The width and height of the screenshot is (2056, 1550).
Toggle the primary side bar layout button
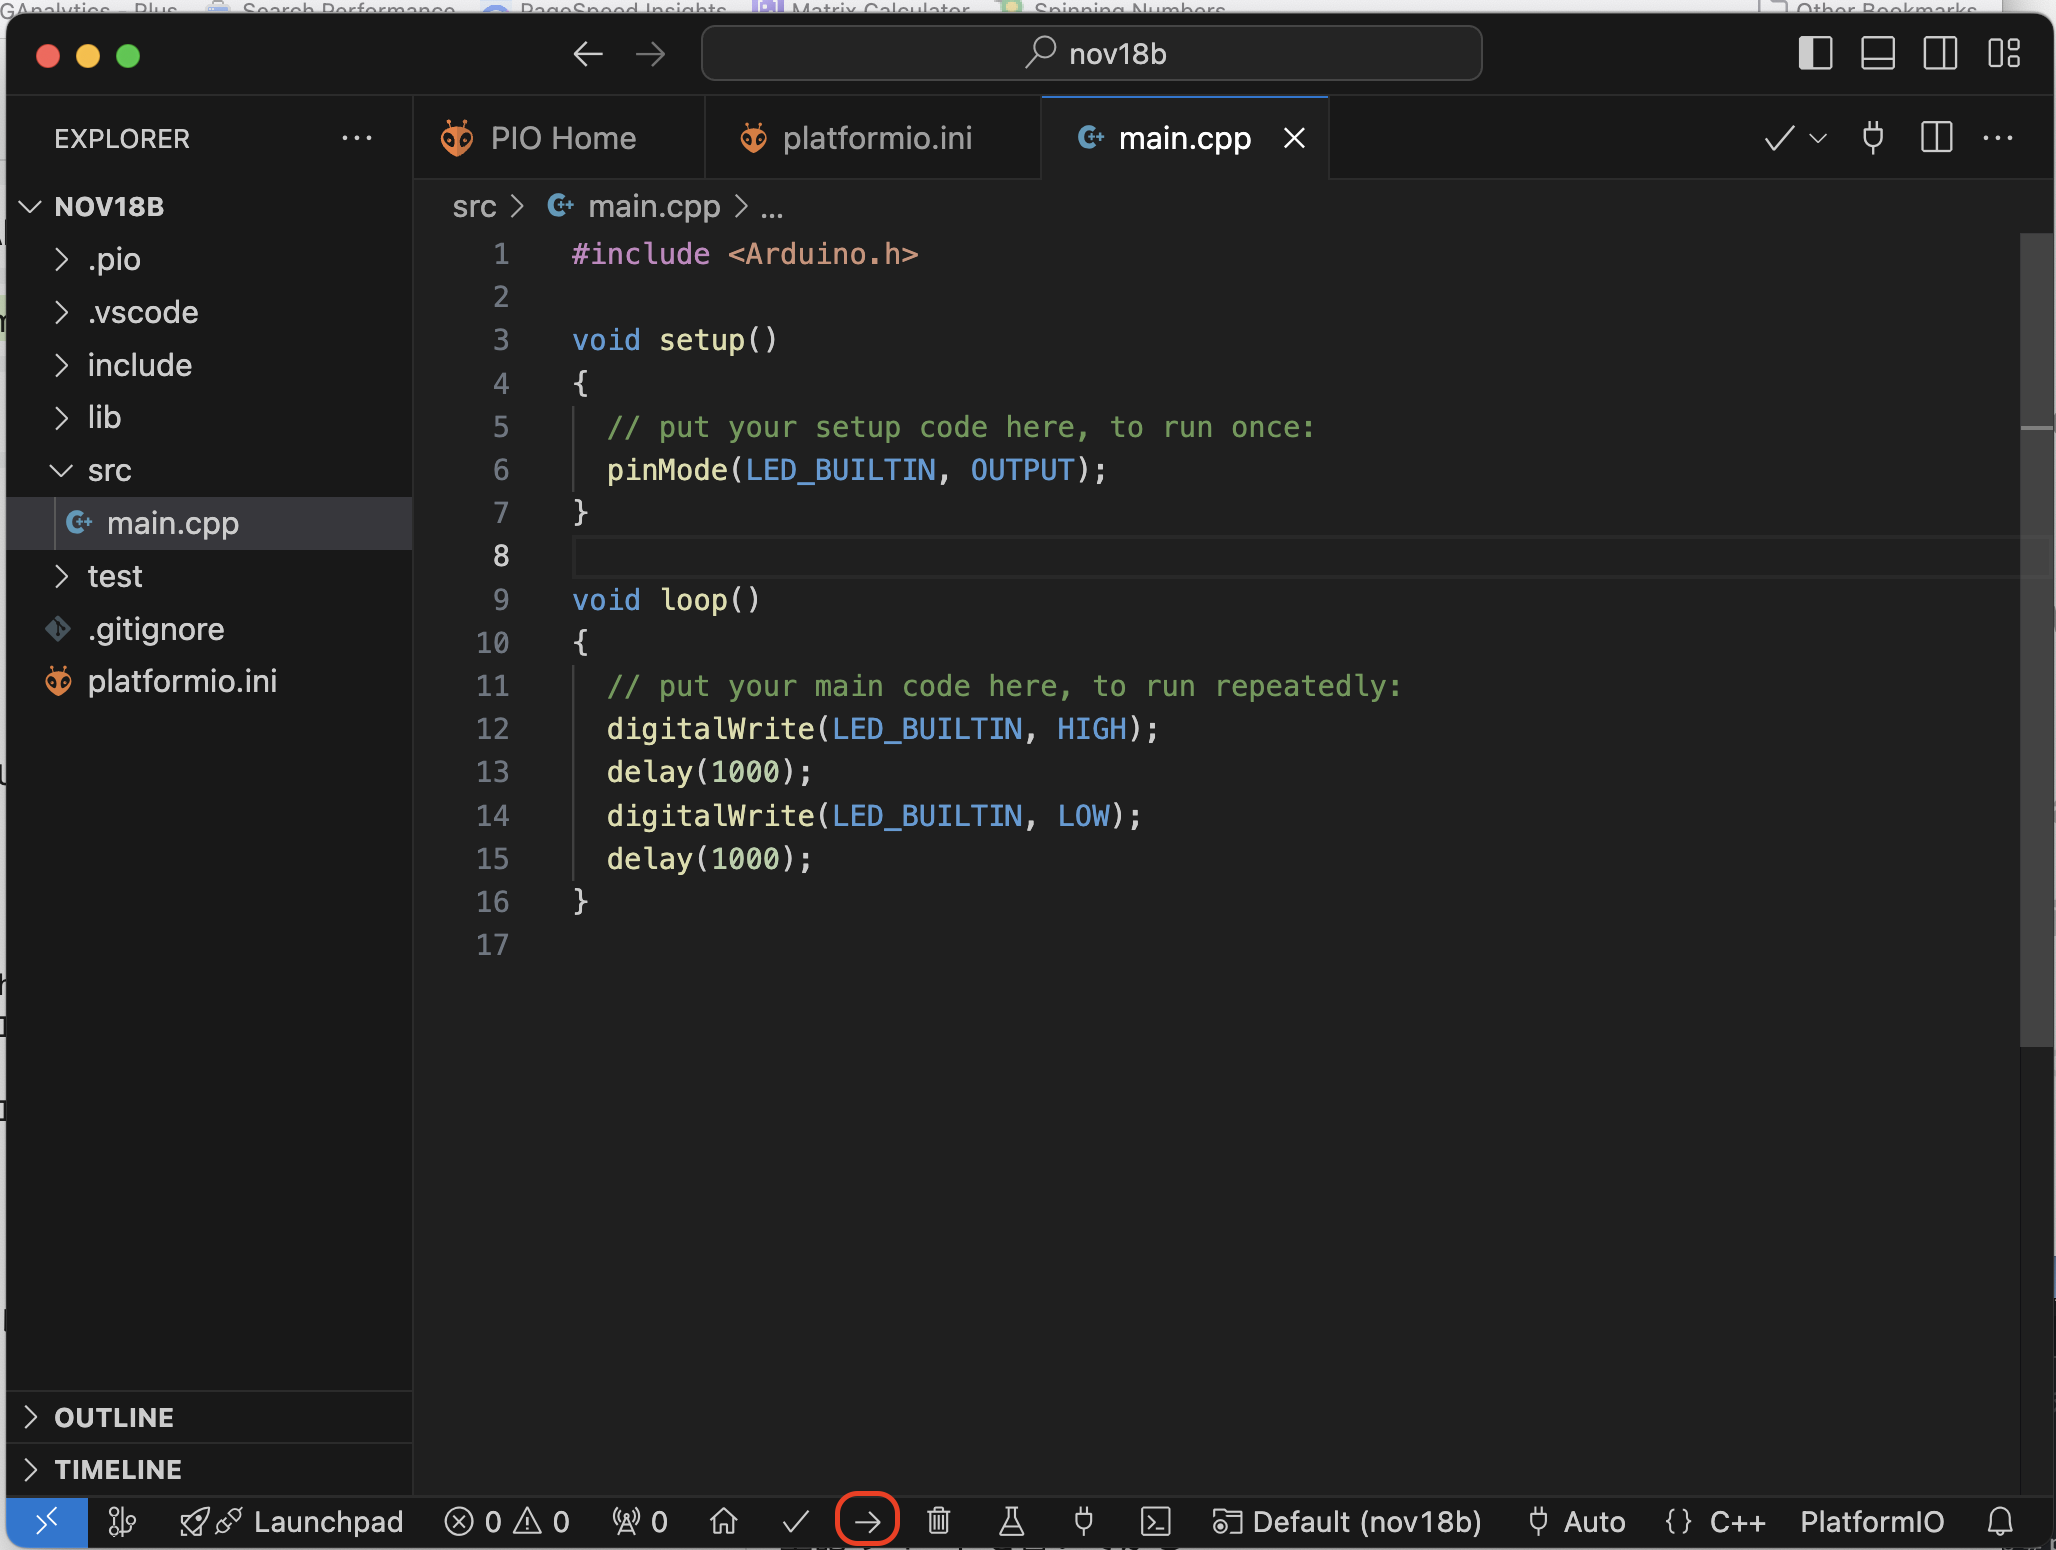pos(1815,53)
